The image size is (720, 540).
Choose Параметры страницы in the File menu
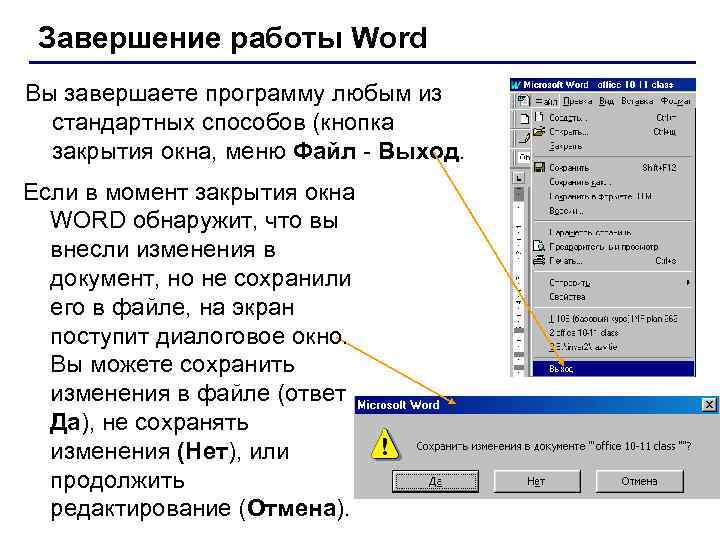click(613, 232)
